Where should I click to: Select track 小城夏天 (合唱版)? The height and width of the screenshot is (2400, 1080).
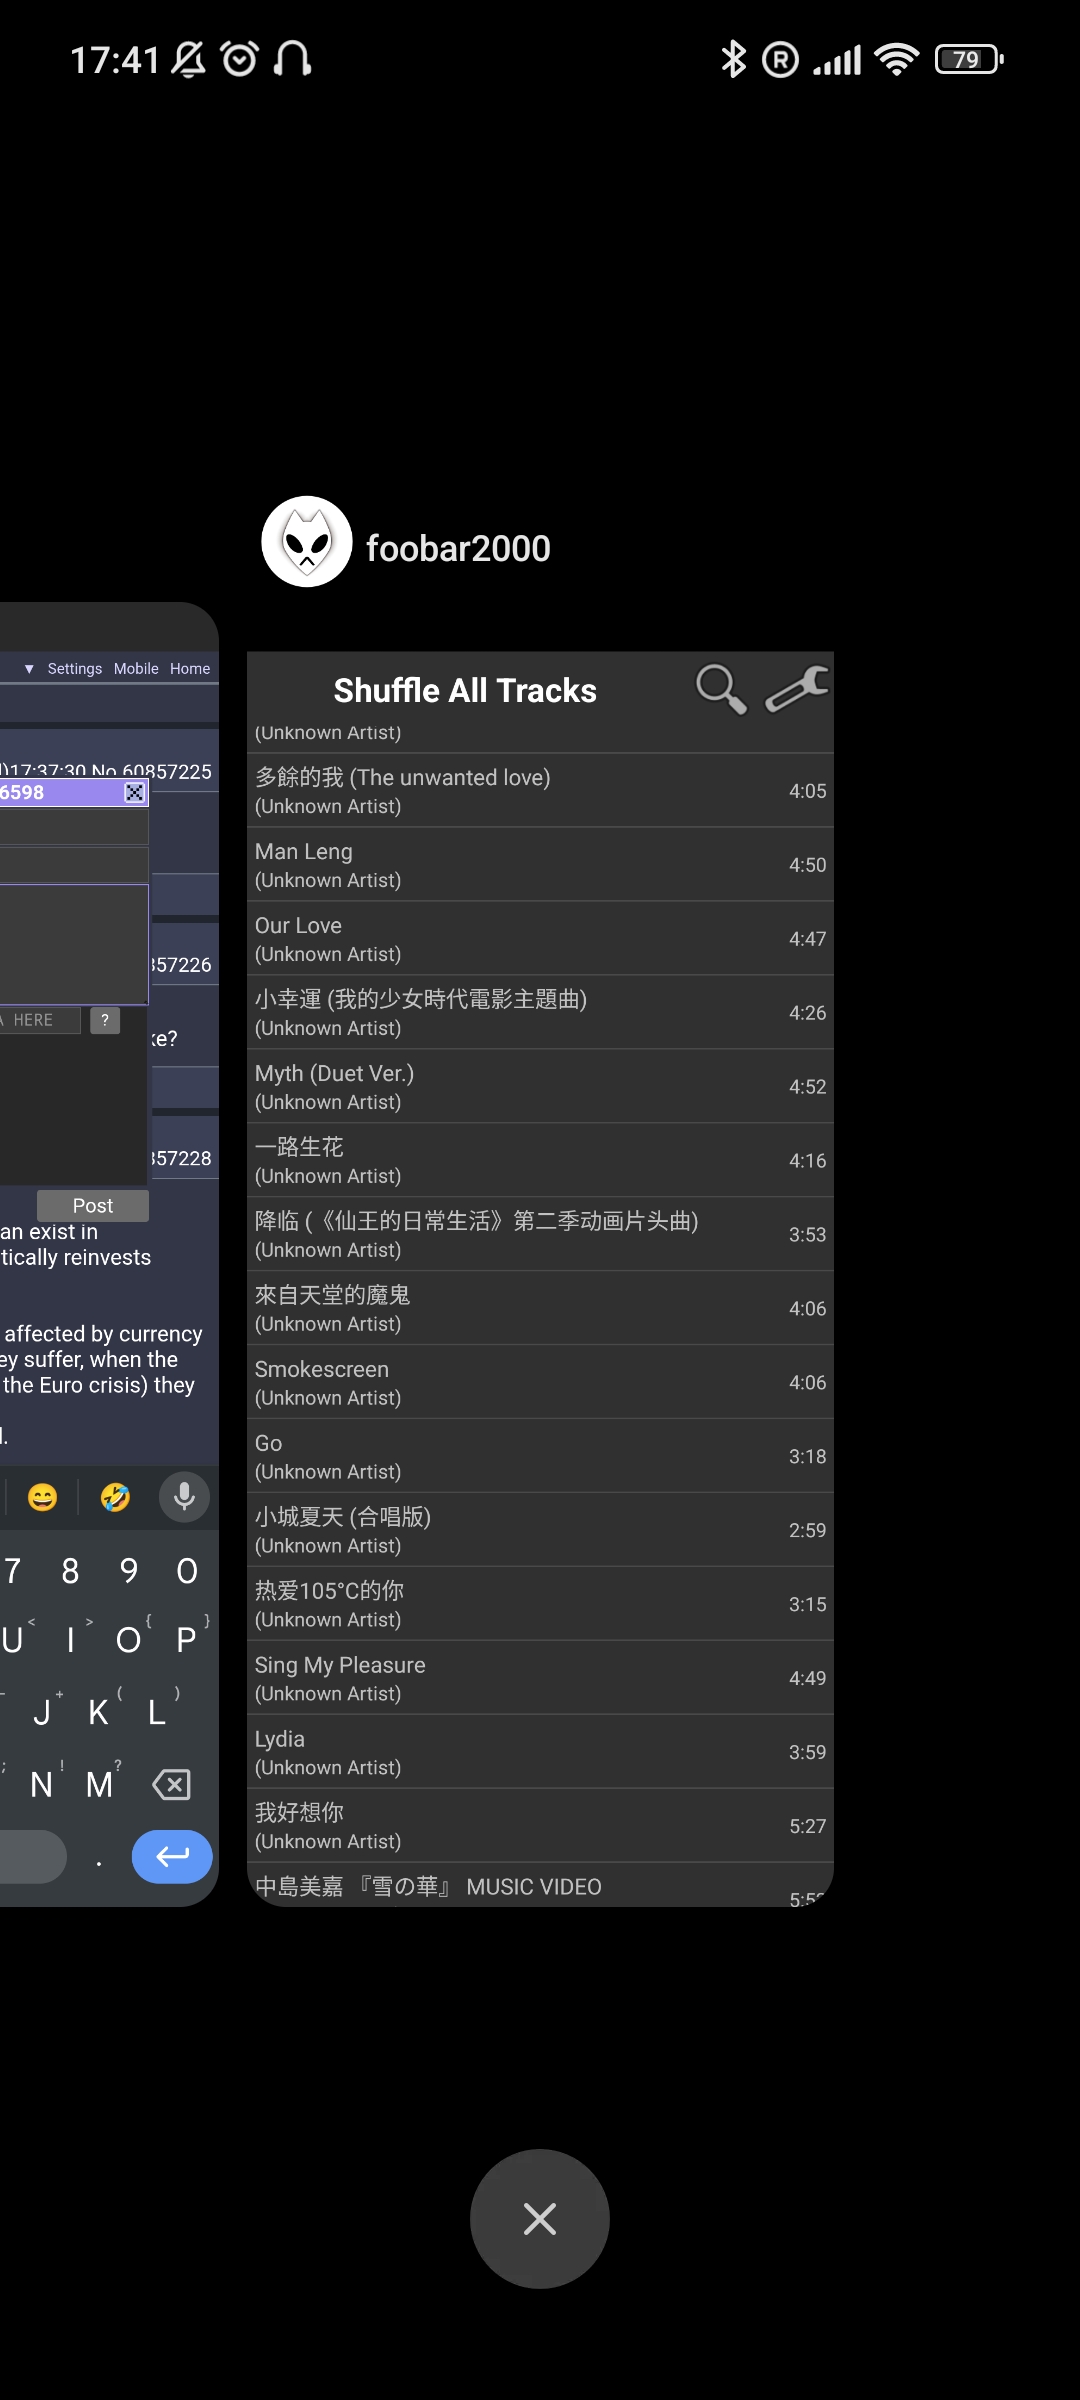pos(540,1531)
